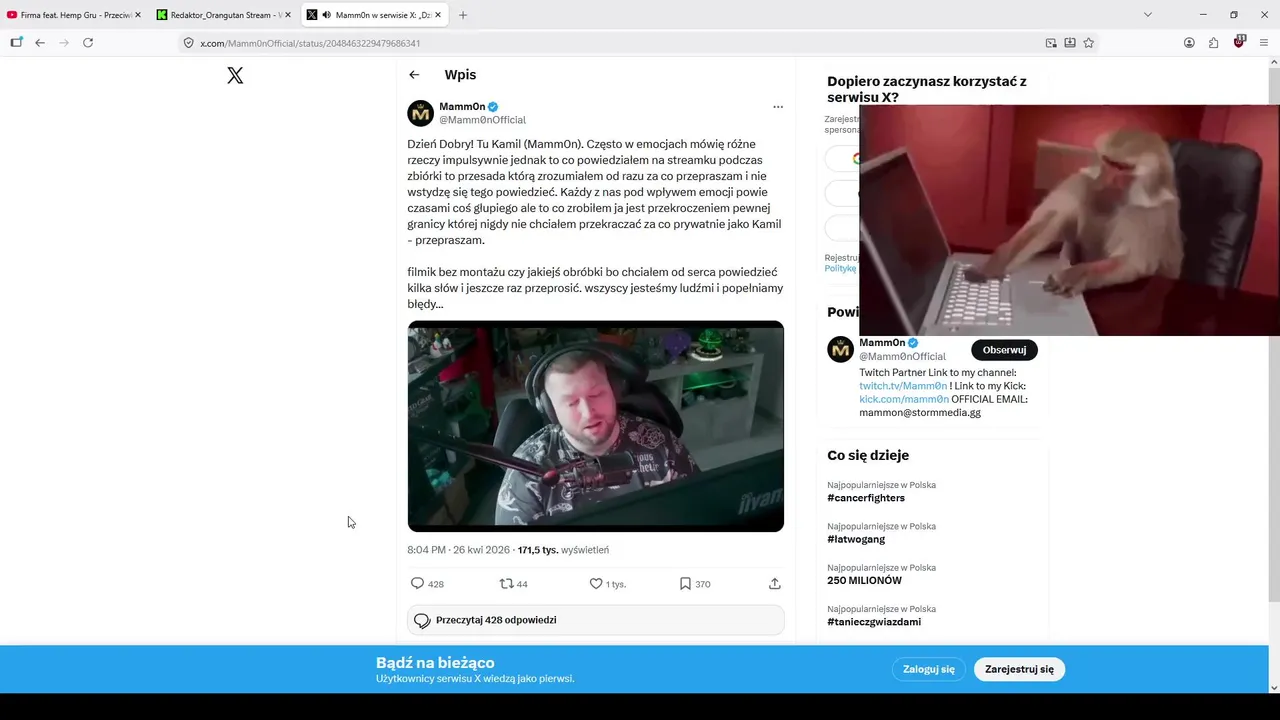Like the post with the heart icon
This screenshot has width=1280, height=720.
click(x=596, y=584)
